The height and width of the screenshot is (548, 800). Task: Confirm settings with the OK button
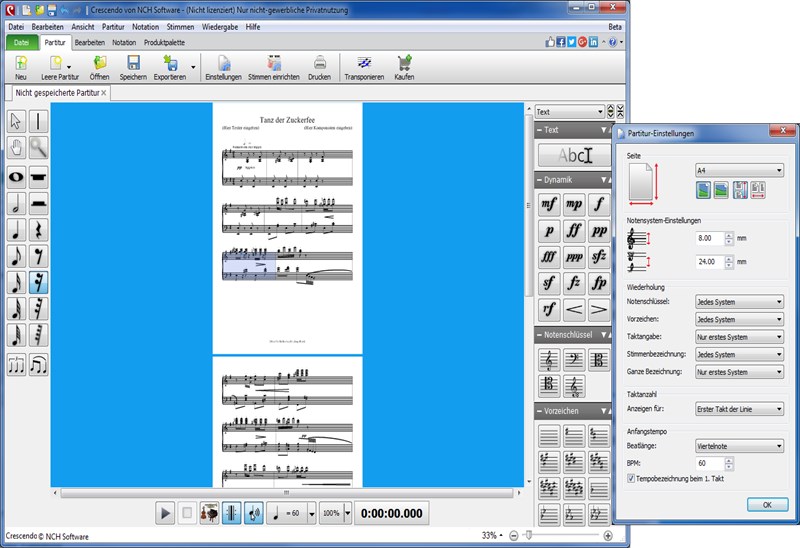click(767, 505)
